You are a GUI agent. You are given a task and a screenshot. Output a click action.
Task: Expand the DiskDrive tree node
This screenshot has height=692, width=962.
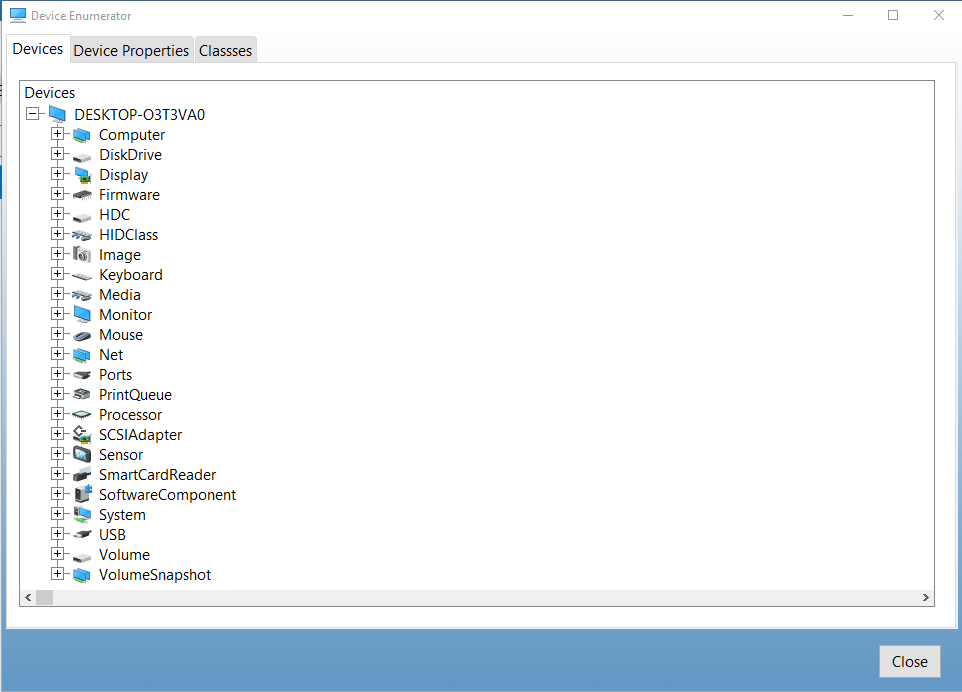(x=58, y=155)
